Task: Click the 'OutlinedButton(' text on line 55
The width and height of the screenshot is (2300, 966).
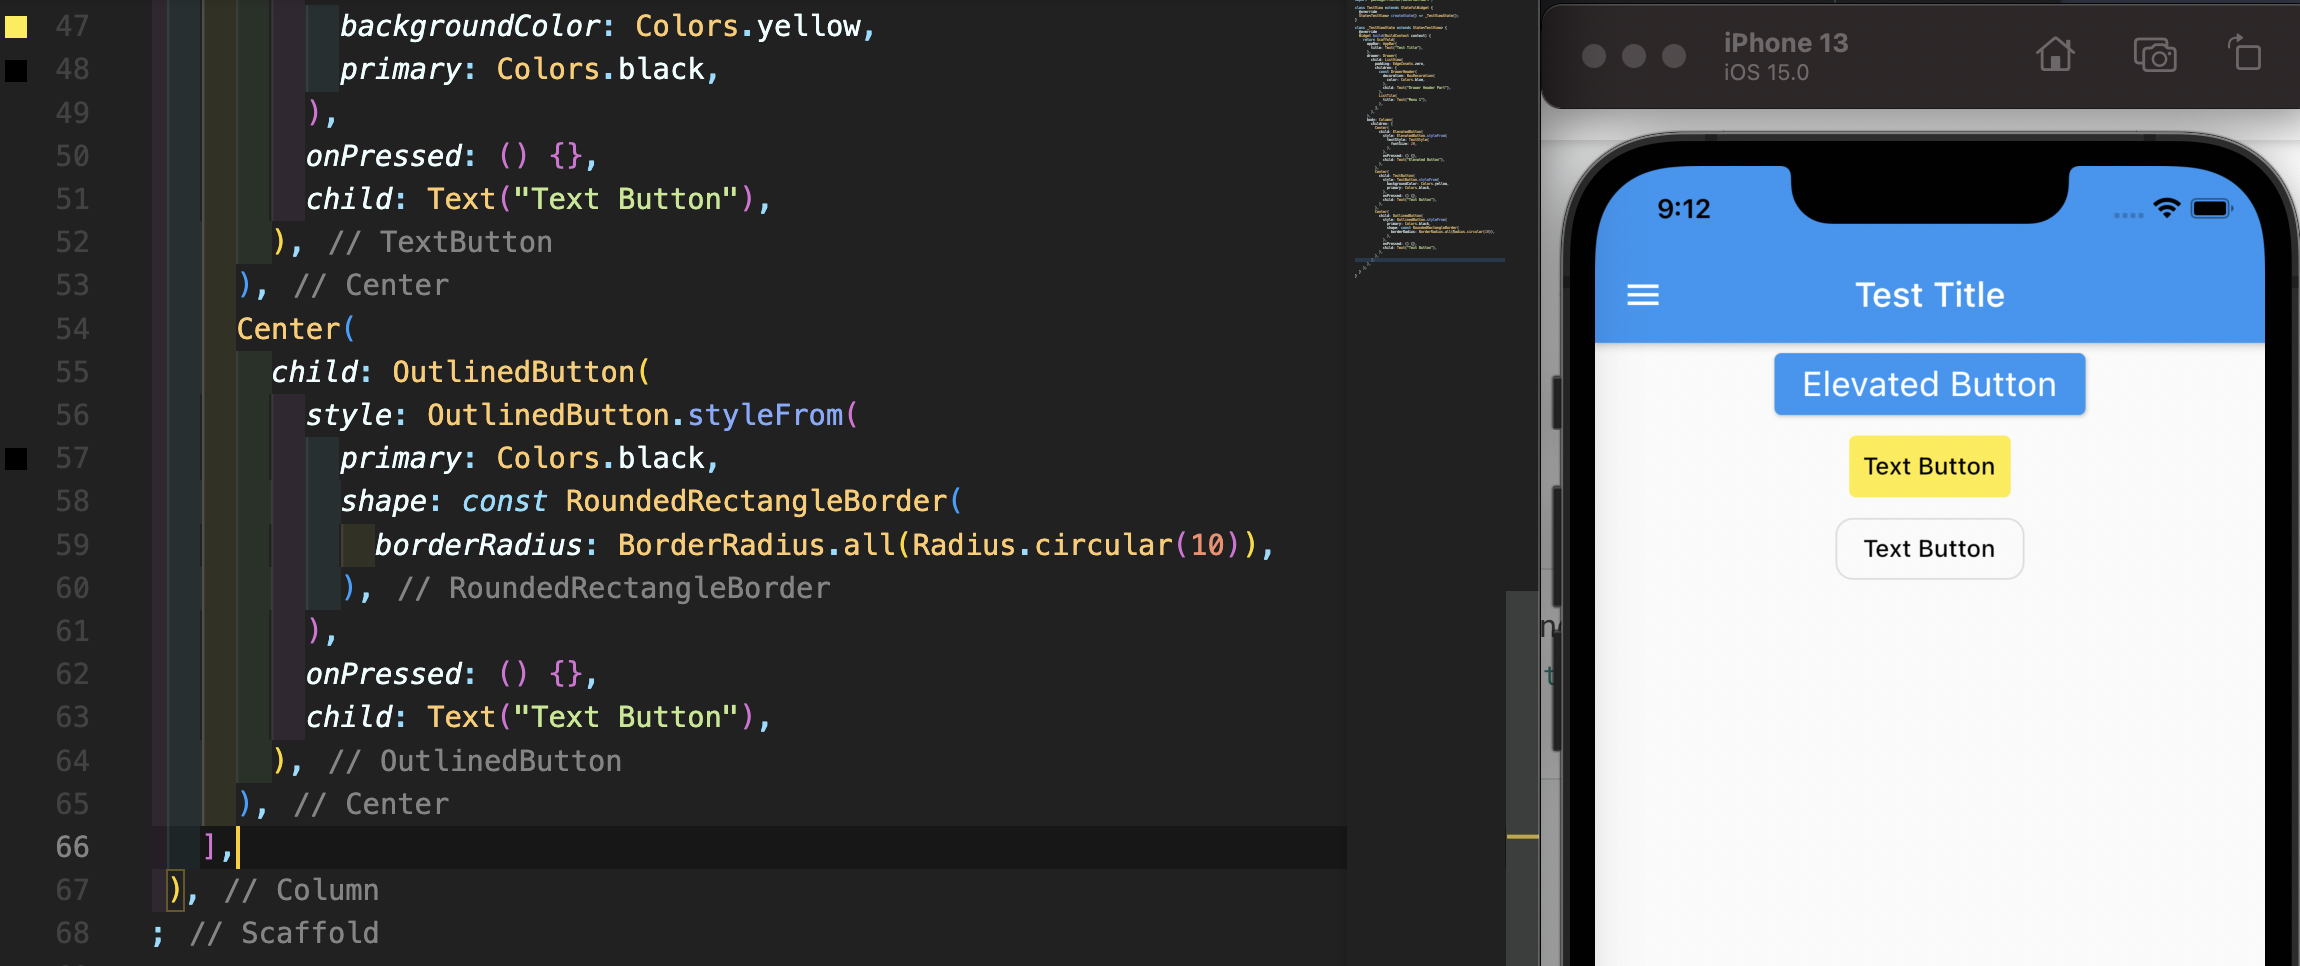Action: pyautogui.click(x=521, y=372)
